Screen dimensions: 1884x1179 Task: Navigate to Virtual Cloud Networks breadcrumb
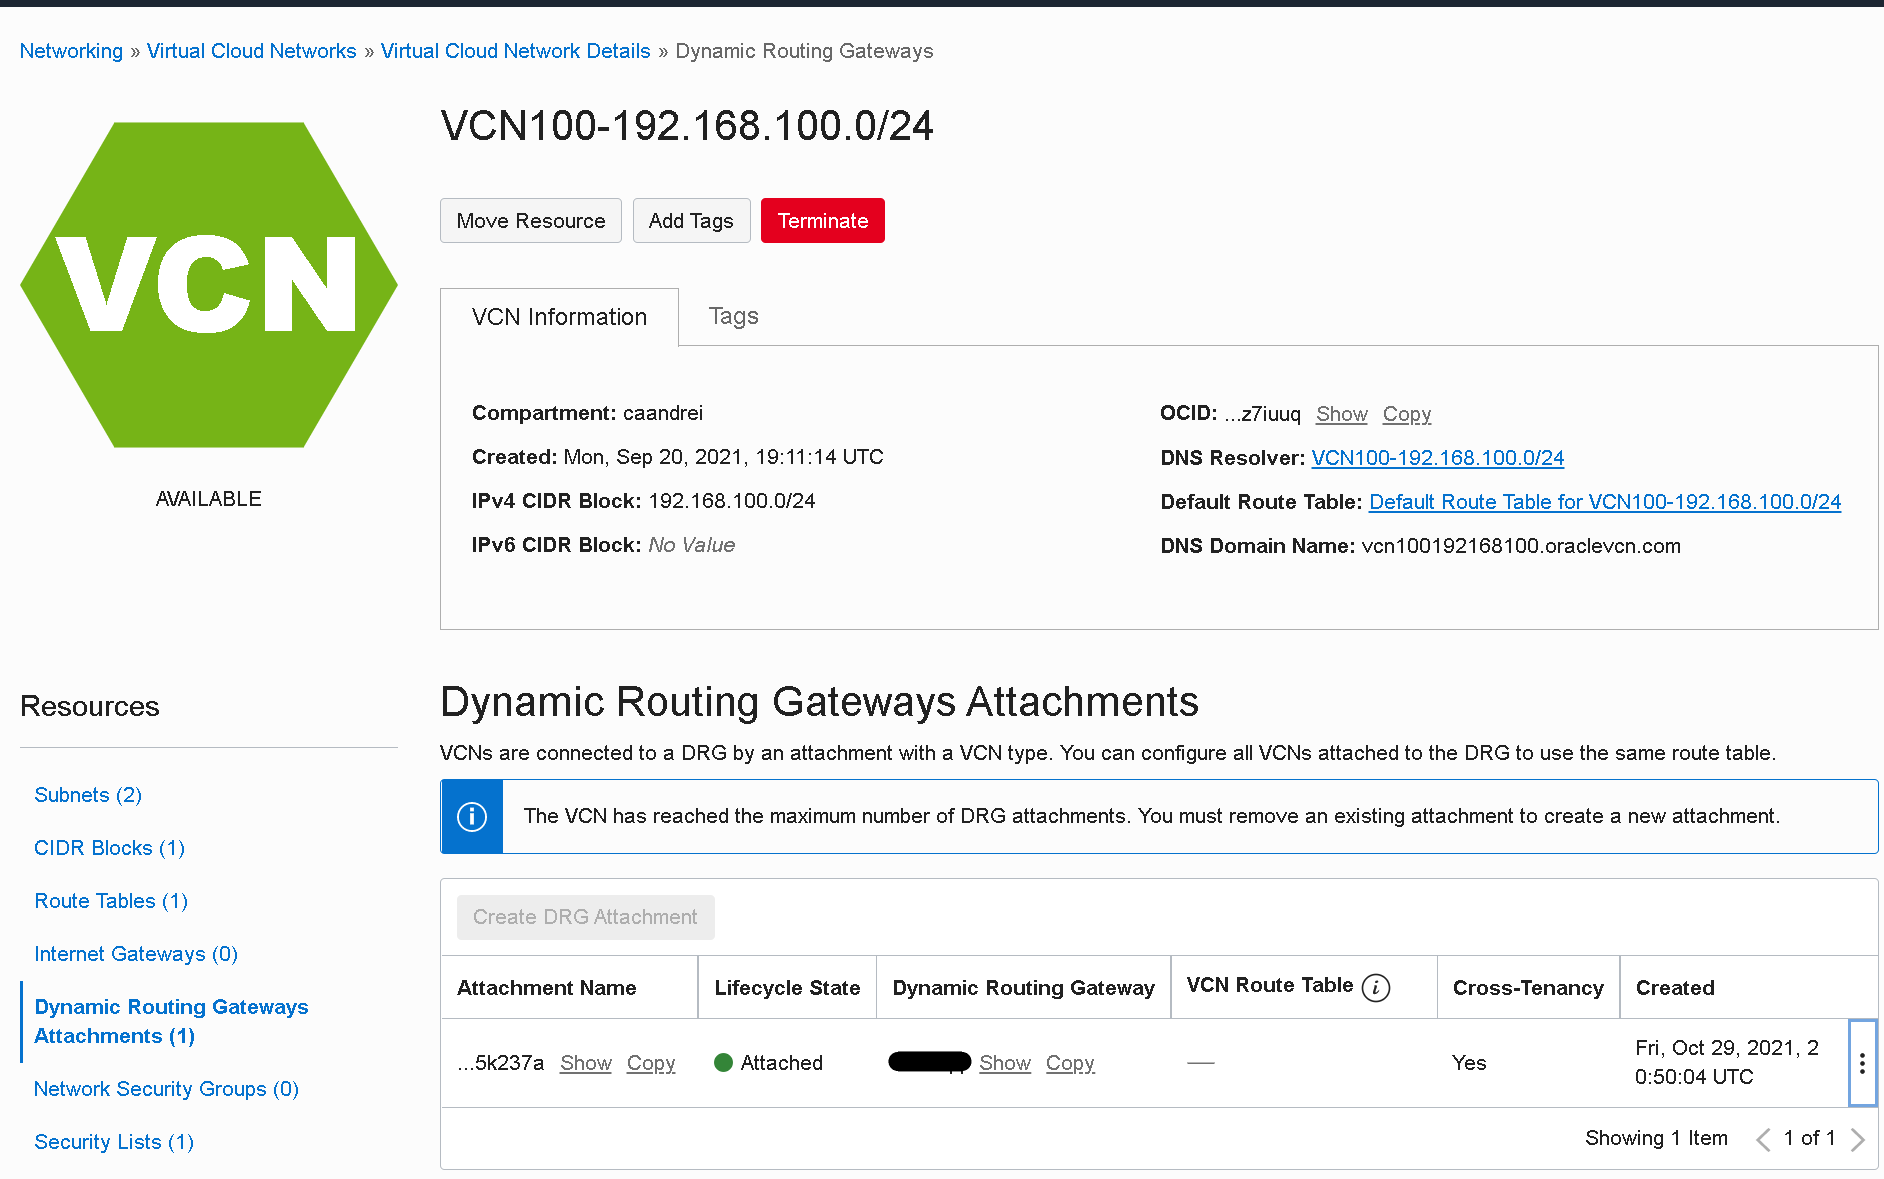251,51
